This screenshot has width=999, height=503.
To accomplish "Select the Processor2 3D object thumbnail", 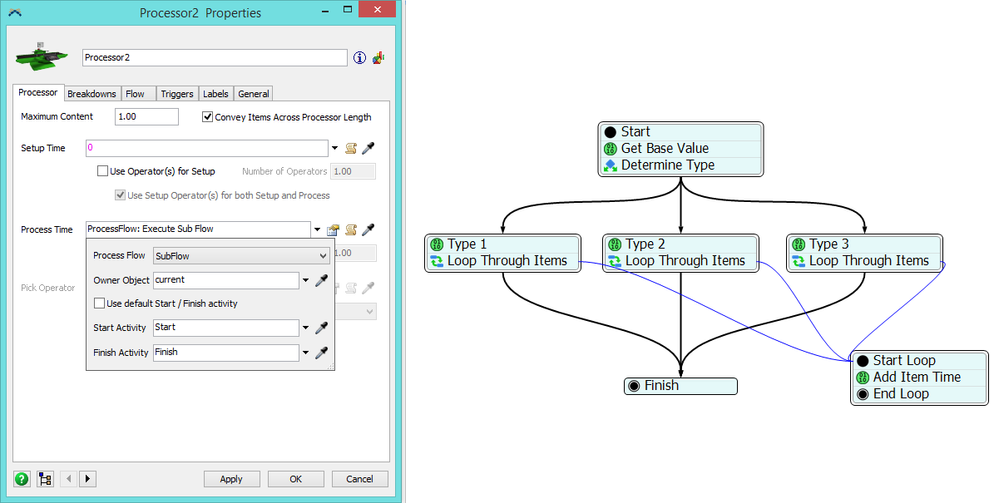I will 42,57.
